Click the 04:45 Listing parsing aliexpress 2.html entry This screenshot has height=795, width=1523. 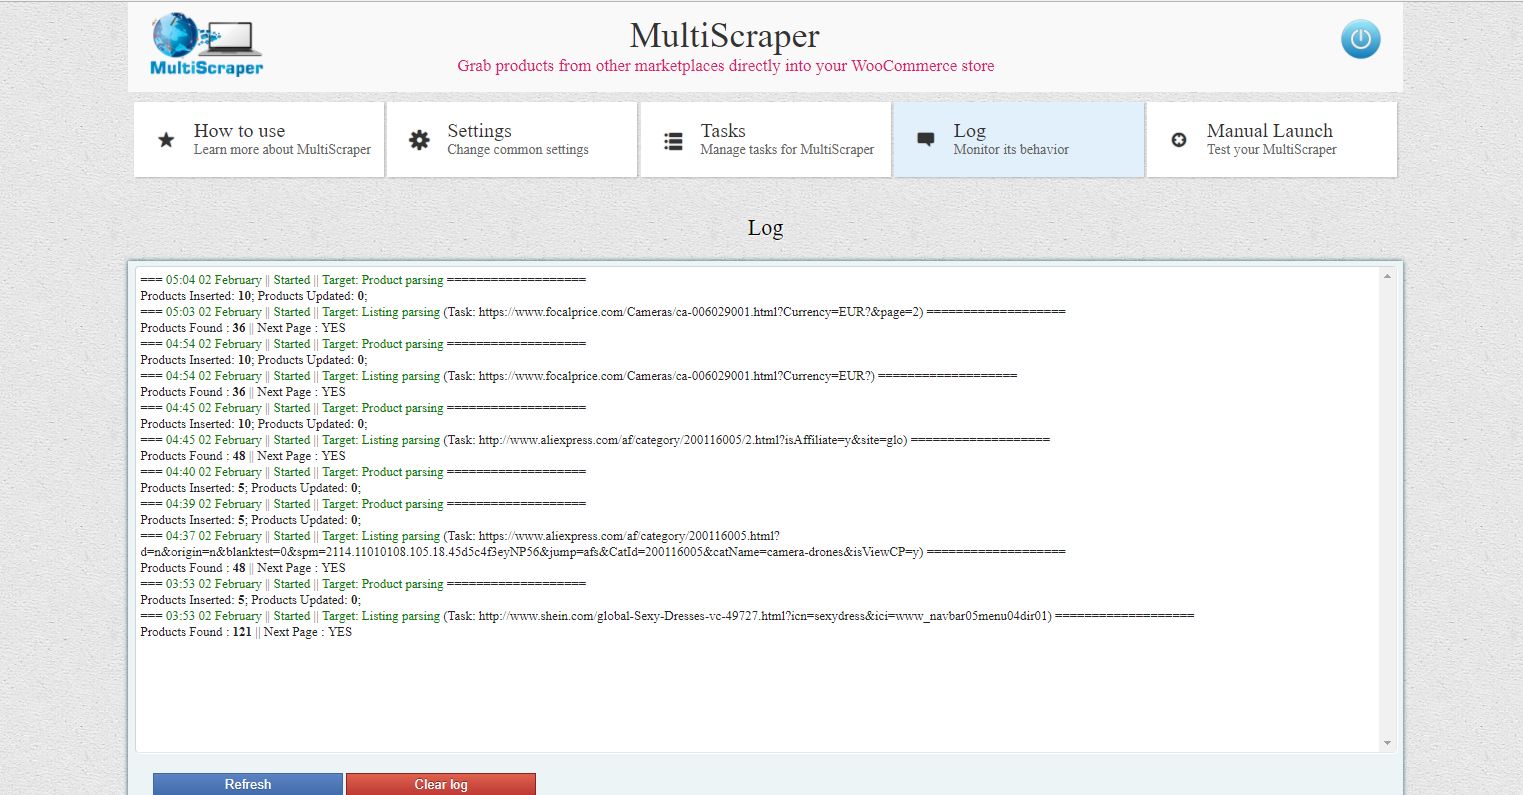[x=595, y=440]
